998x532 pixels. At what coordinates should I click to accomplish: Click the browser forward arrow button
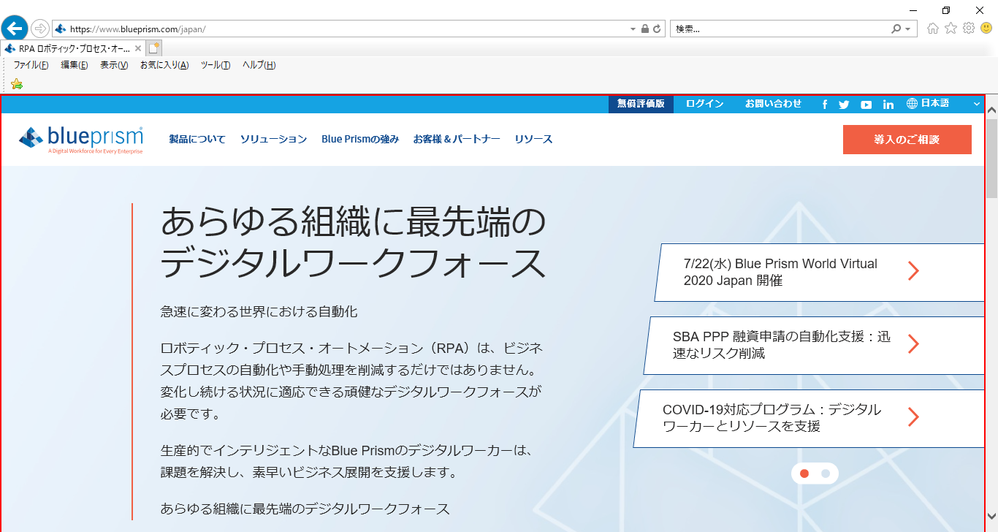click(x=40, y=29)
